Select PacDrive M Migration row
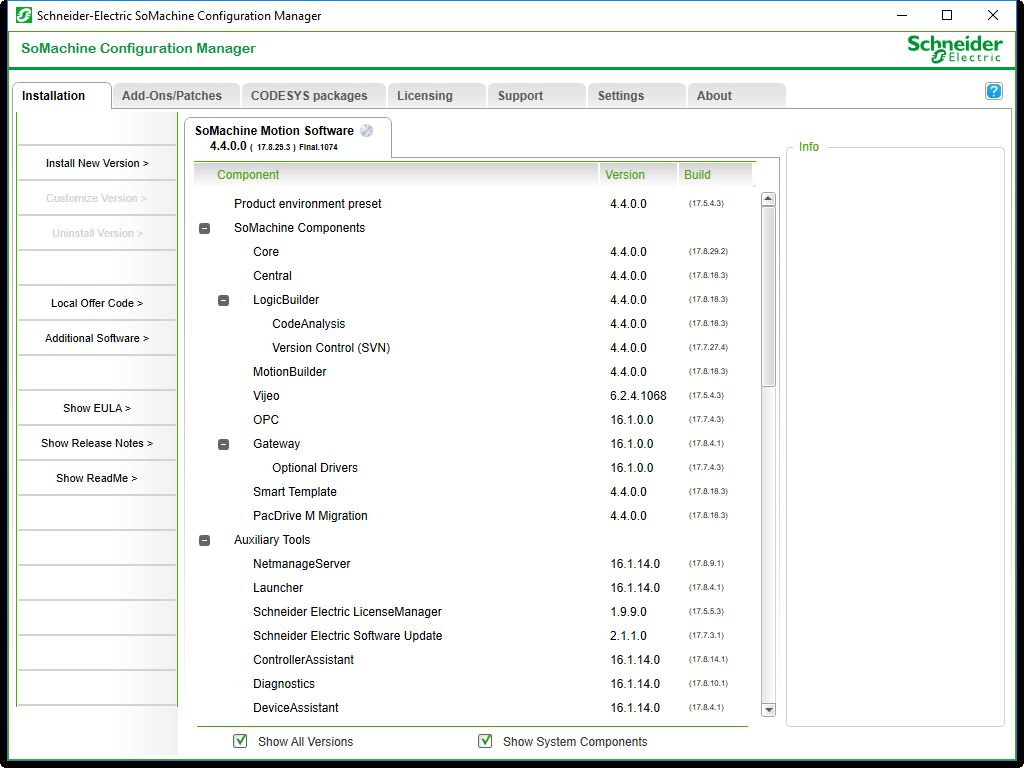This screenshot has height=768, width=1024. click(x=475, y=516)
